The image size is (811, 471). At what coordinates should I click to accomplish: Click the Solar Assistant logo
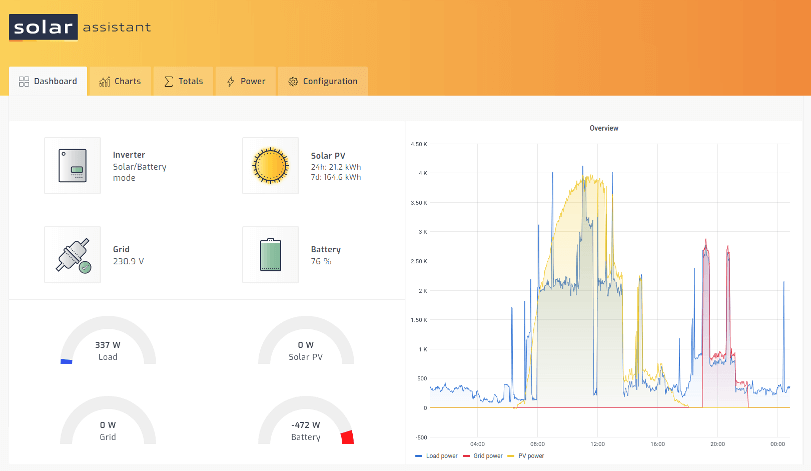80,28
